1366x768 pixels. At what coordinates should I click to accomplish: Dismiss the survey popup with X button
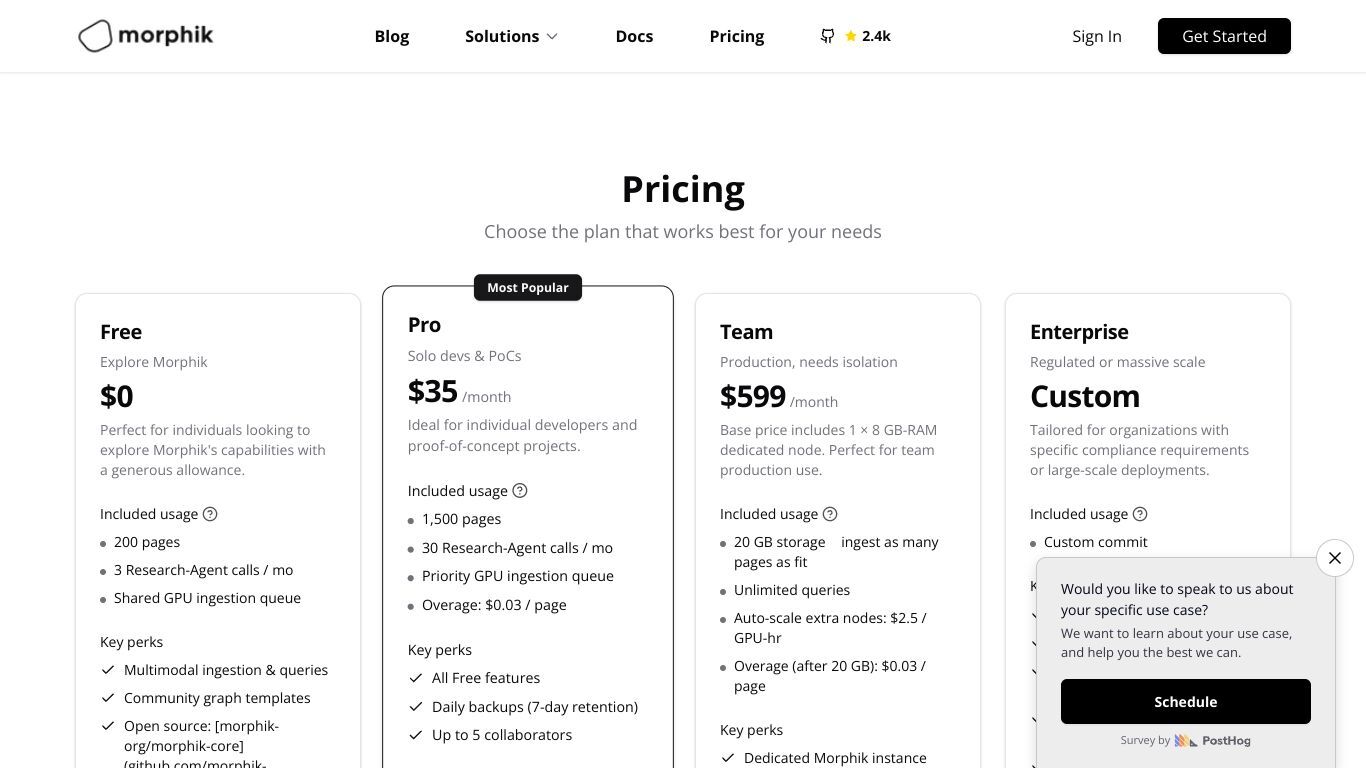[1335, 558]
